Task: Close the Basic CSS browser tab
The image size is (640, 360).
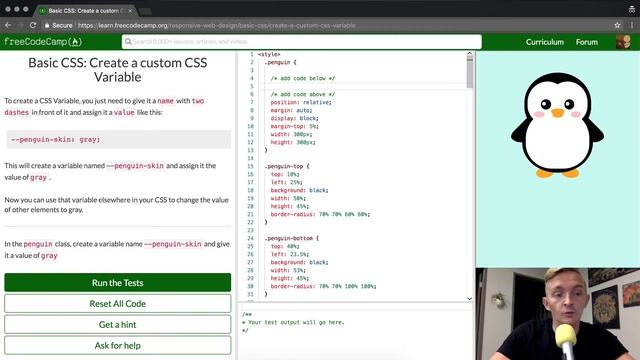Action: pyautogui.click(x=130, y=11)
